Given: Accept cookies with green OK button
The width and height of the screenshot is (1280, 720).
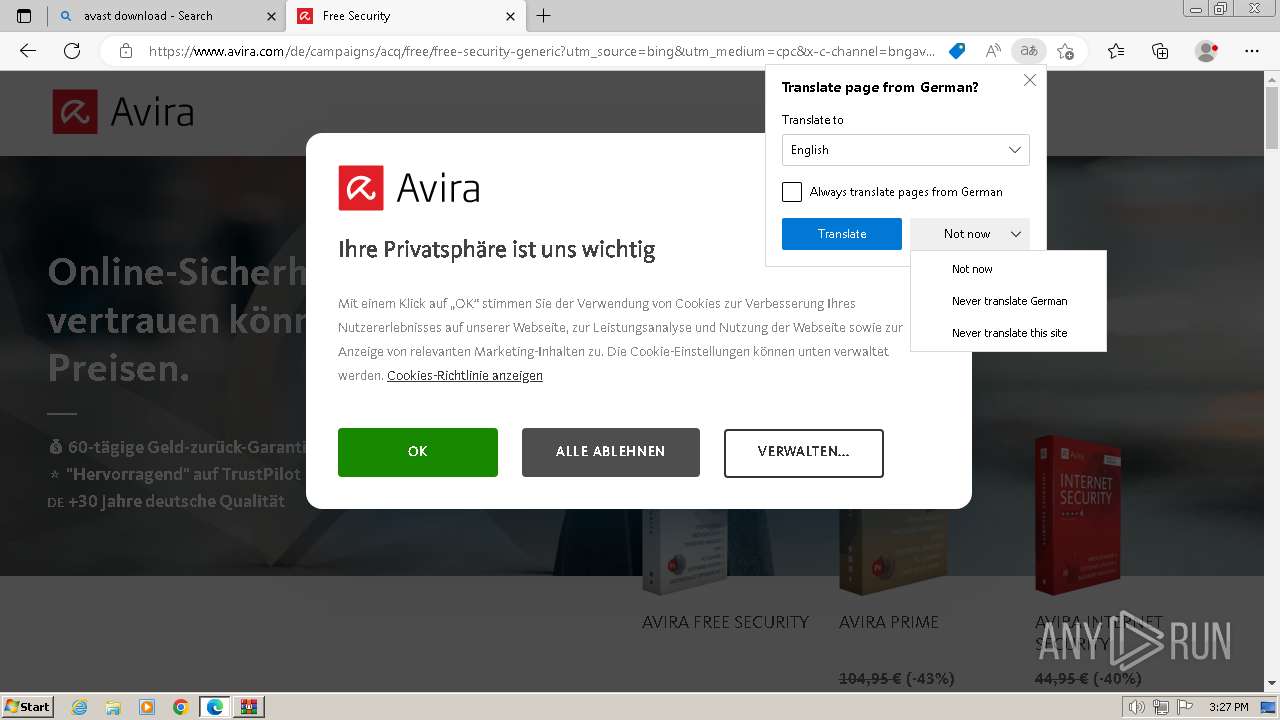Looking at the screenshot, I should (x=418, y=452).
